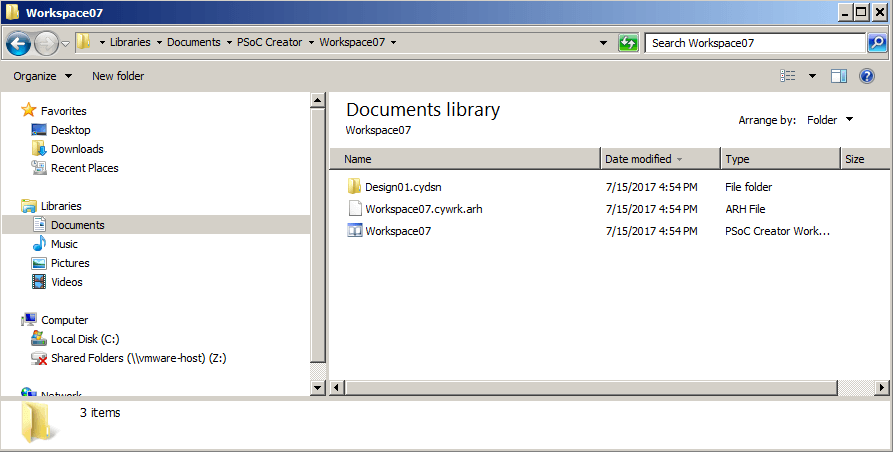Click the Libraries icon in sidebar
893x452 pixels.
click(x=28, y=206)
